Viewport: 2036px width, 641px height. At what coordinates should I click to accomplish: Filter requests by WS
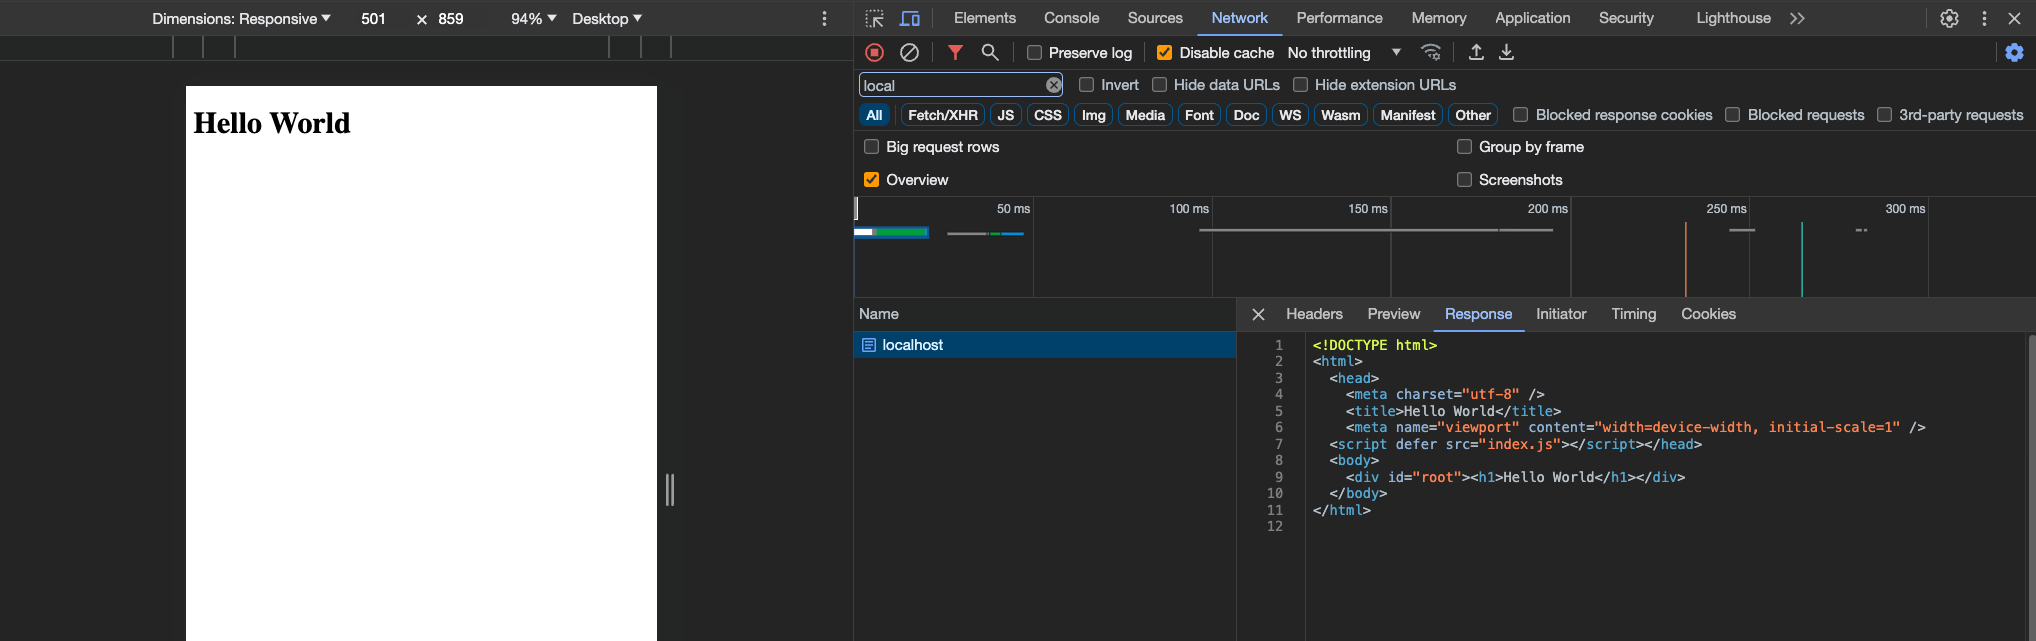tap(1290, 115)
